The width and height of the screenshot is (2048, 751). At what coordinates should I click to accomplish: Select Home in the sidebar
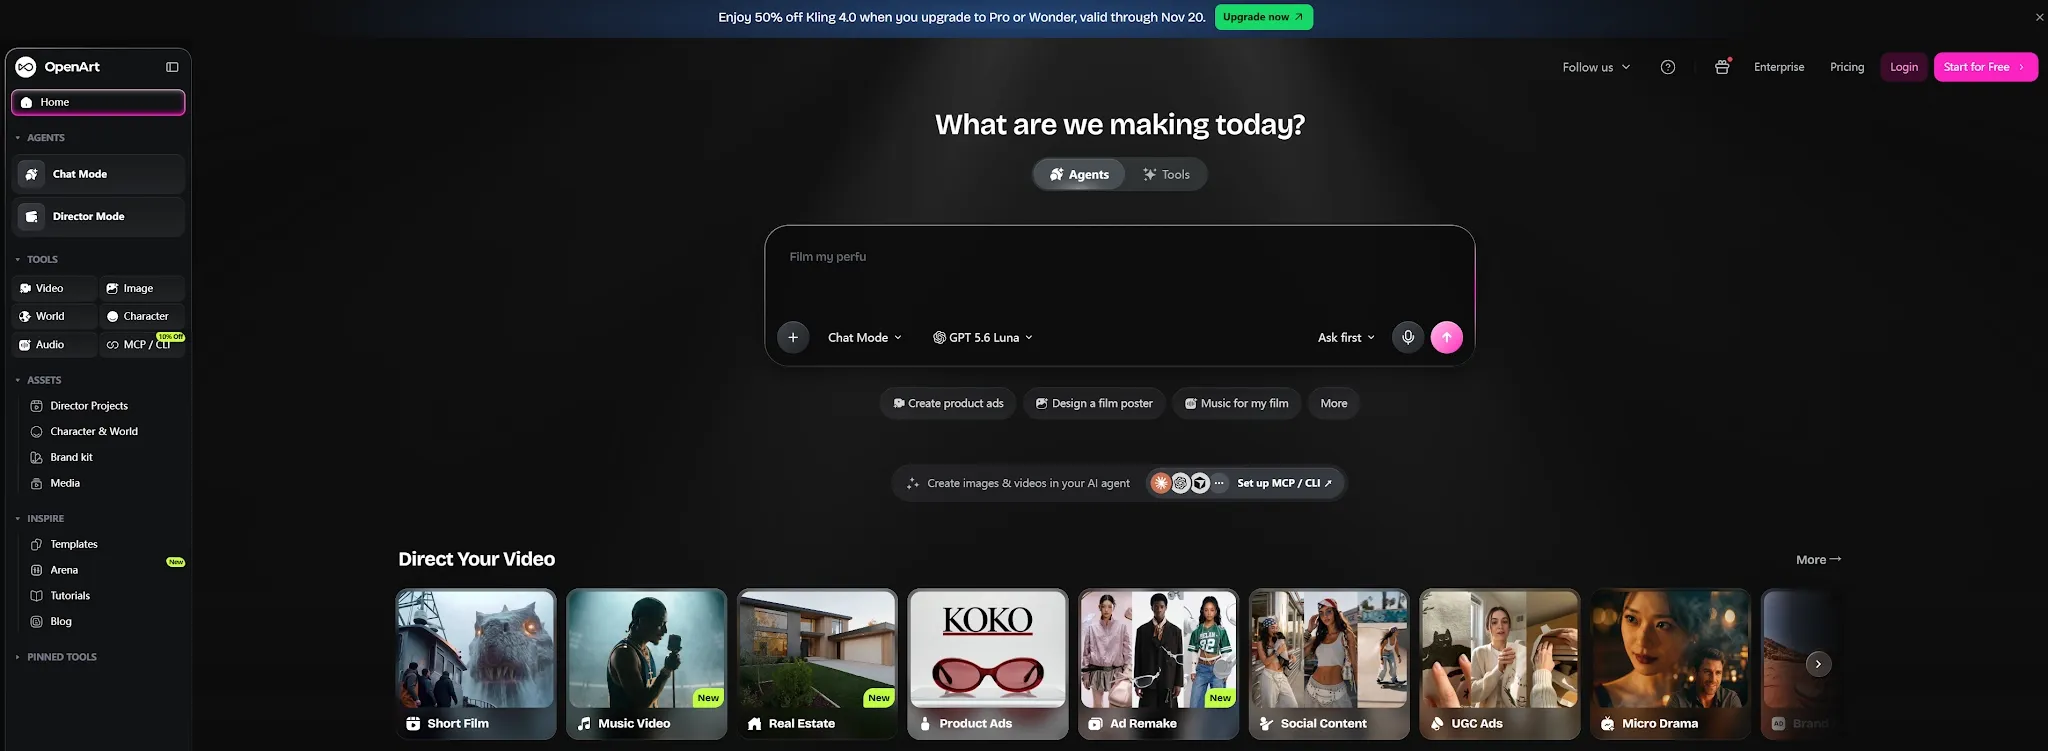(98, 102)
